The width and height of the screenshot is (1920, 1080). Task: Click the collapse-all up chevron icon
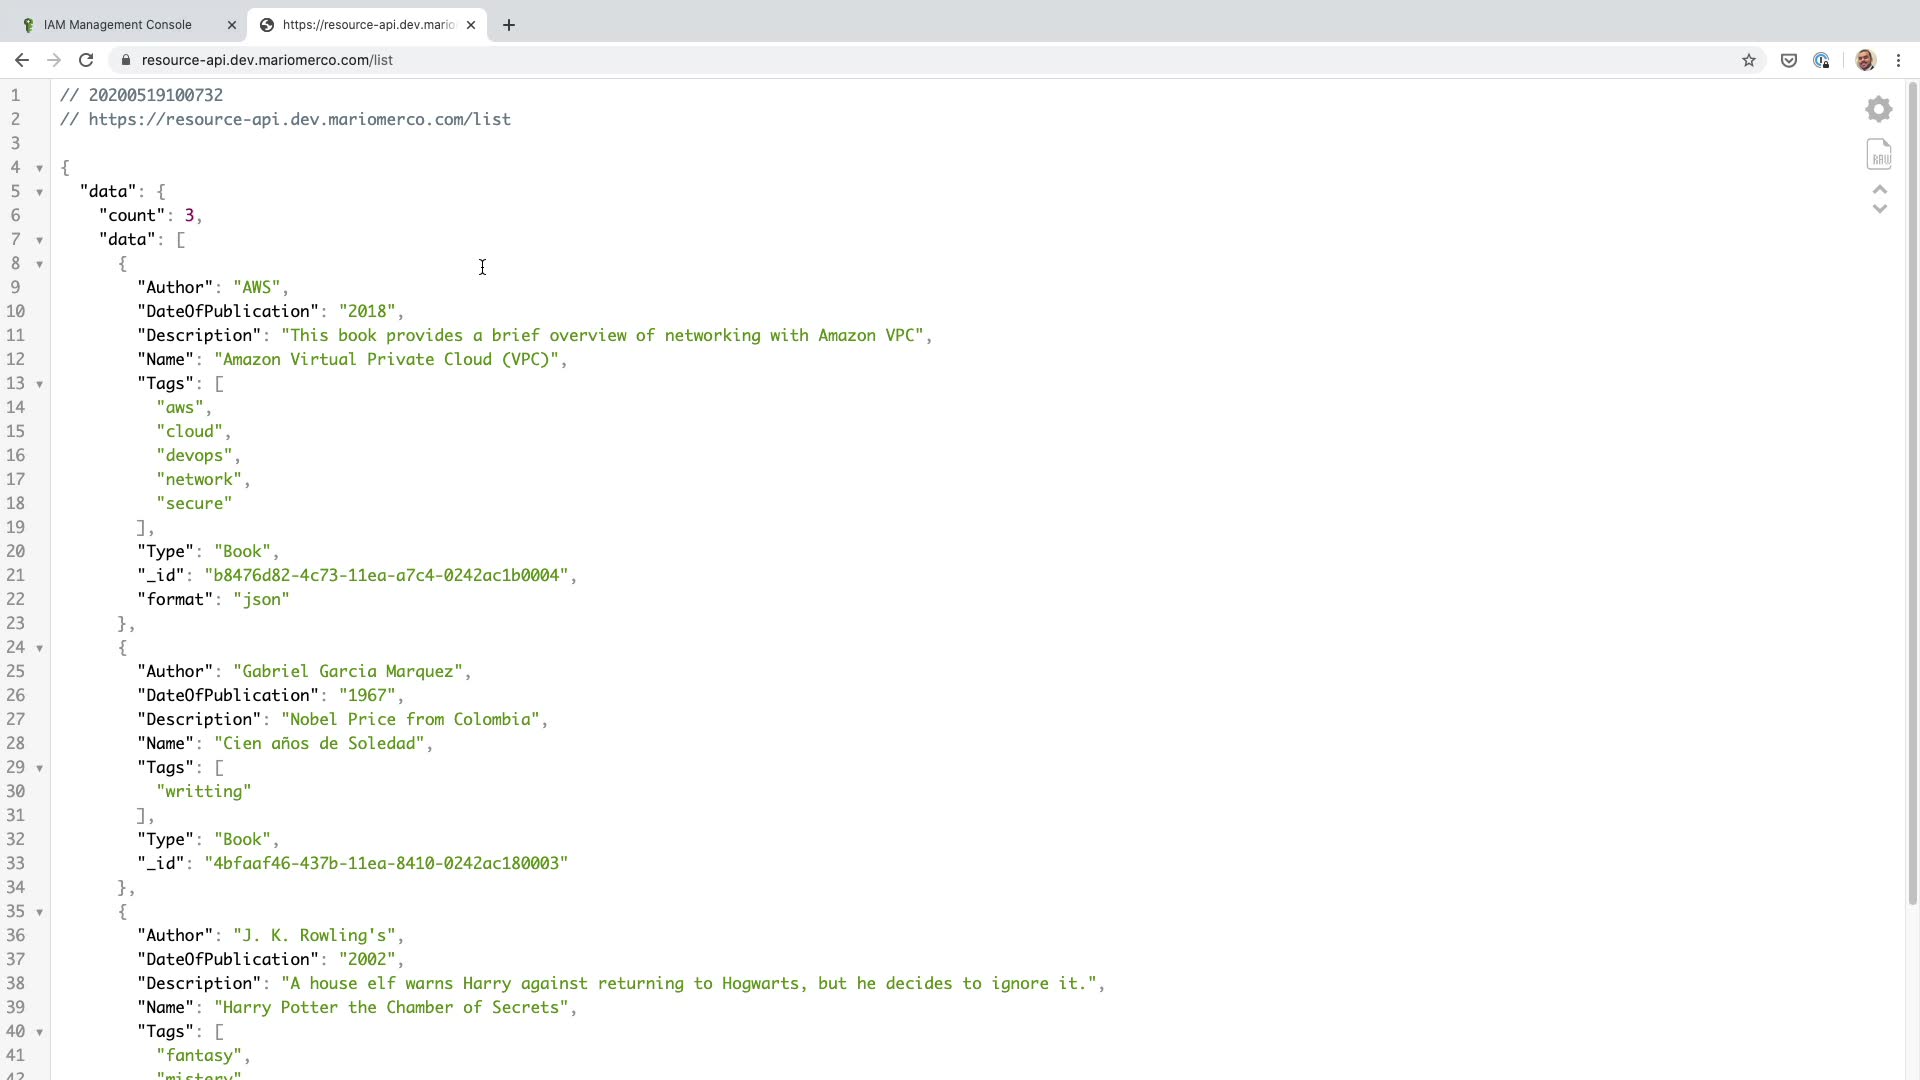(x=1879, y=190)
